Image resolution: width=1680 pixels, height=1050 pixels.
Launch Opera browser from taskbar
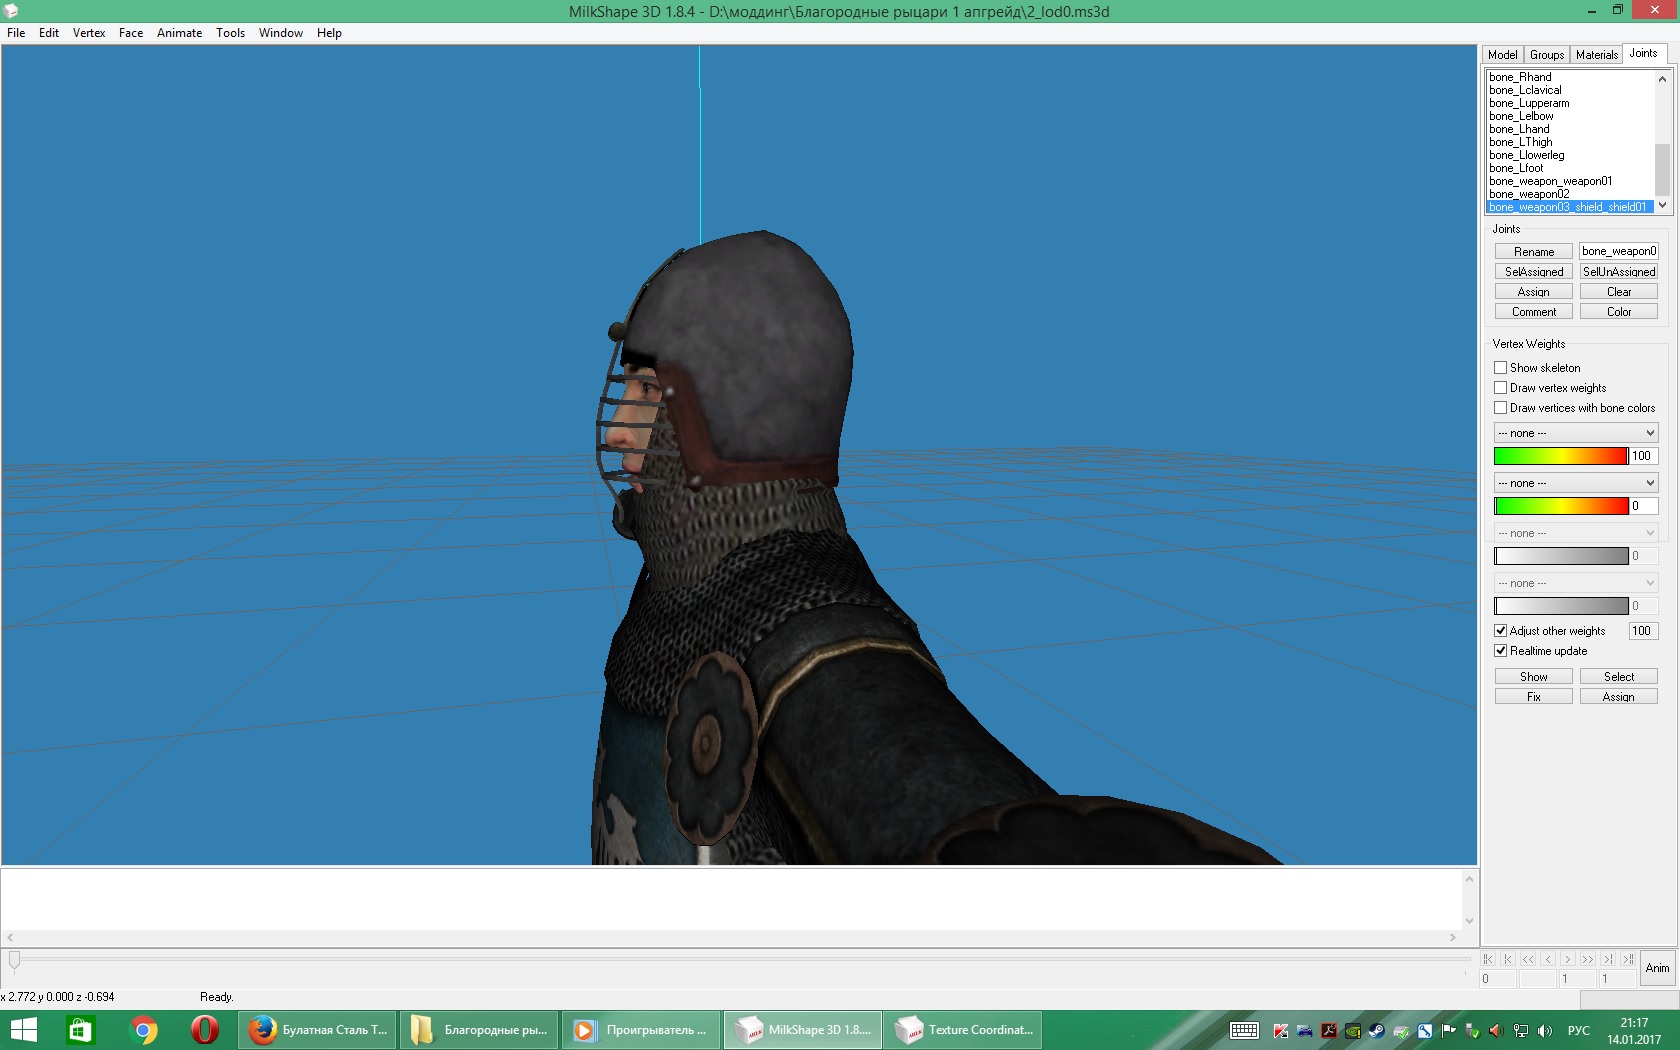205,1030
